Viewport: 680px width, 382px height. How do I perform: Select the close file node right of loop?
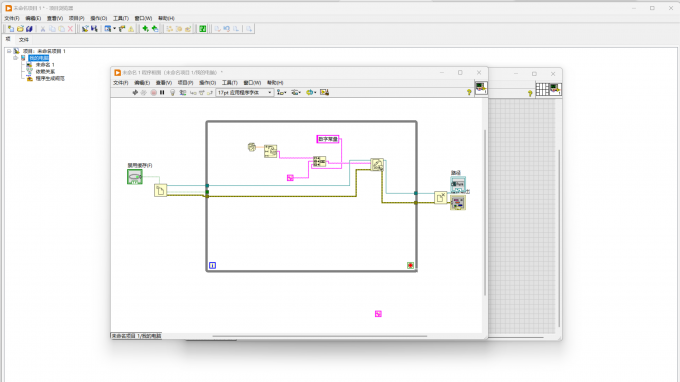[441, 198]
